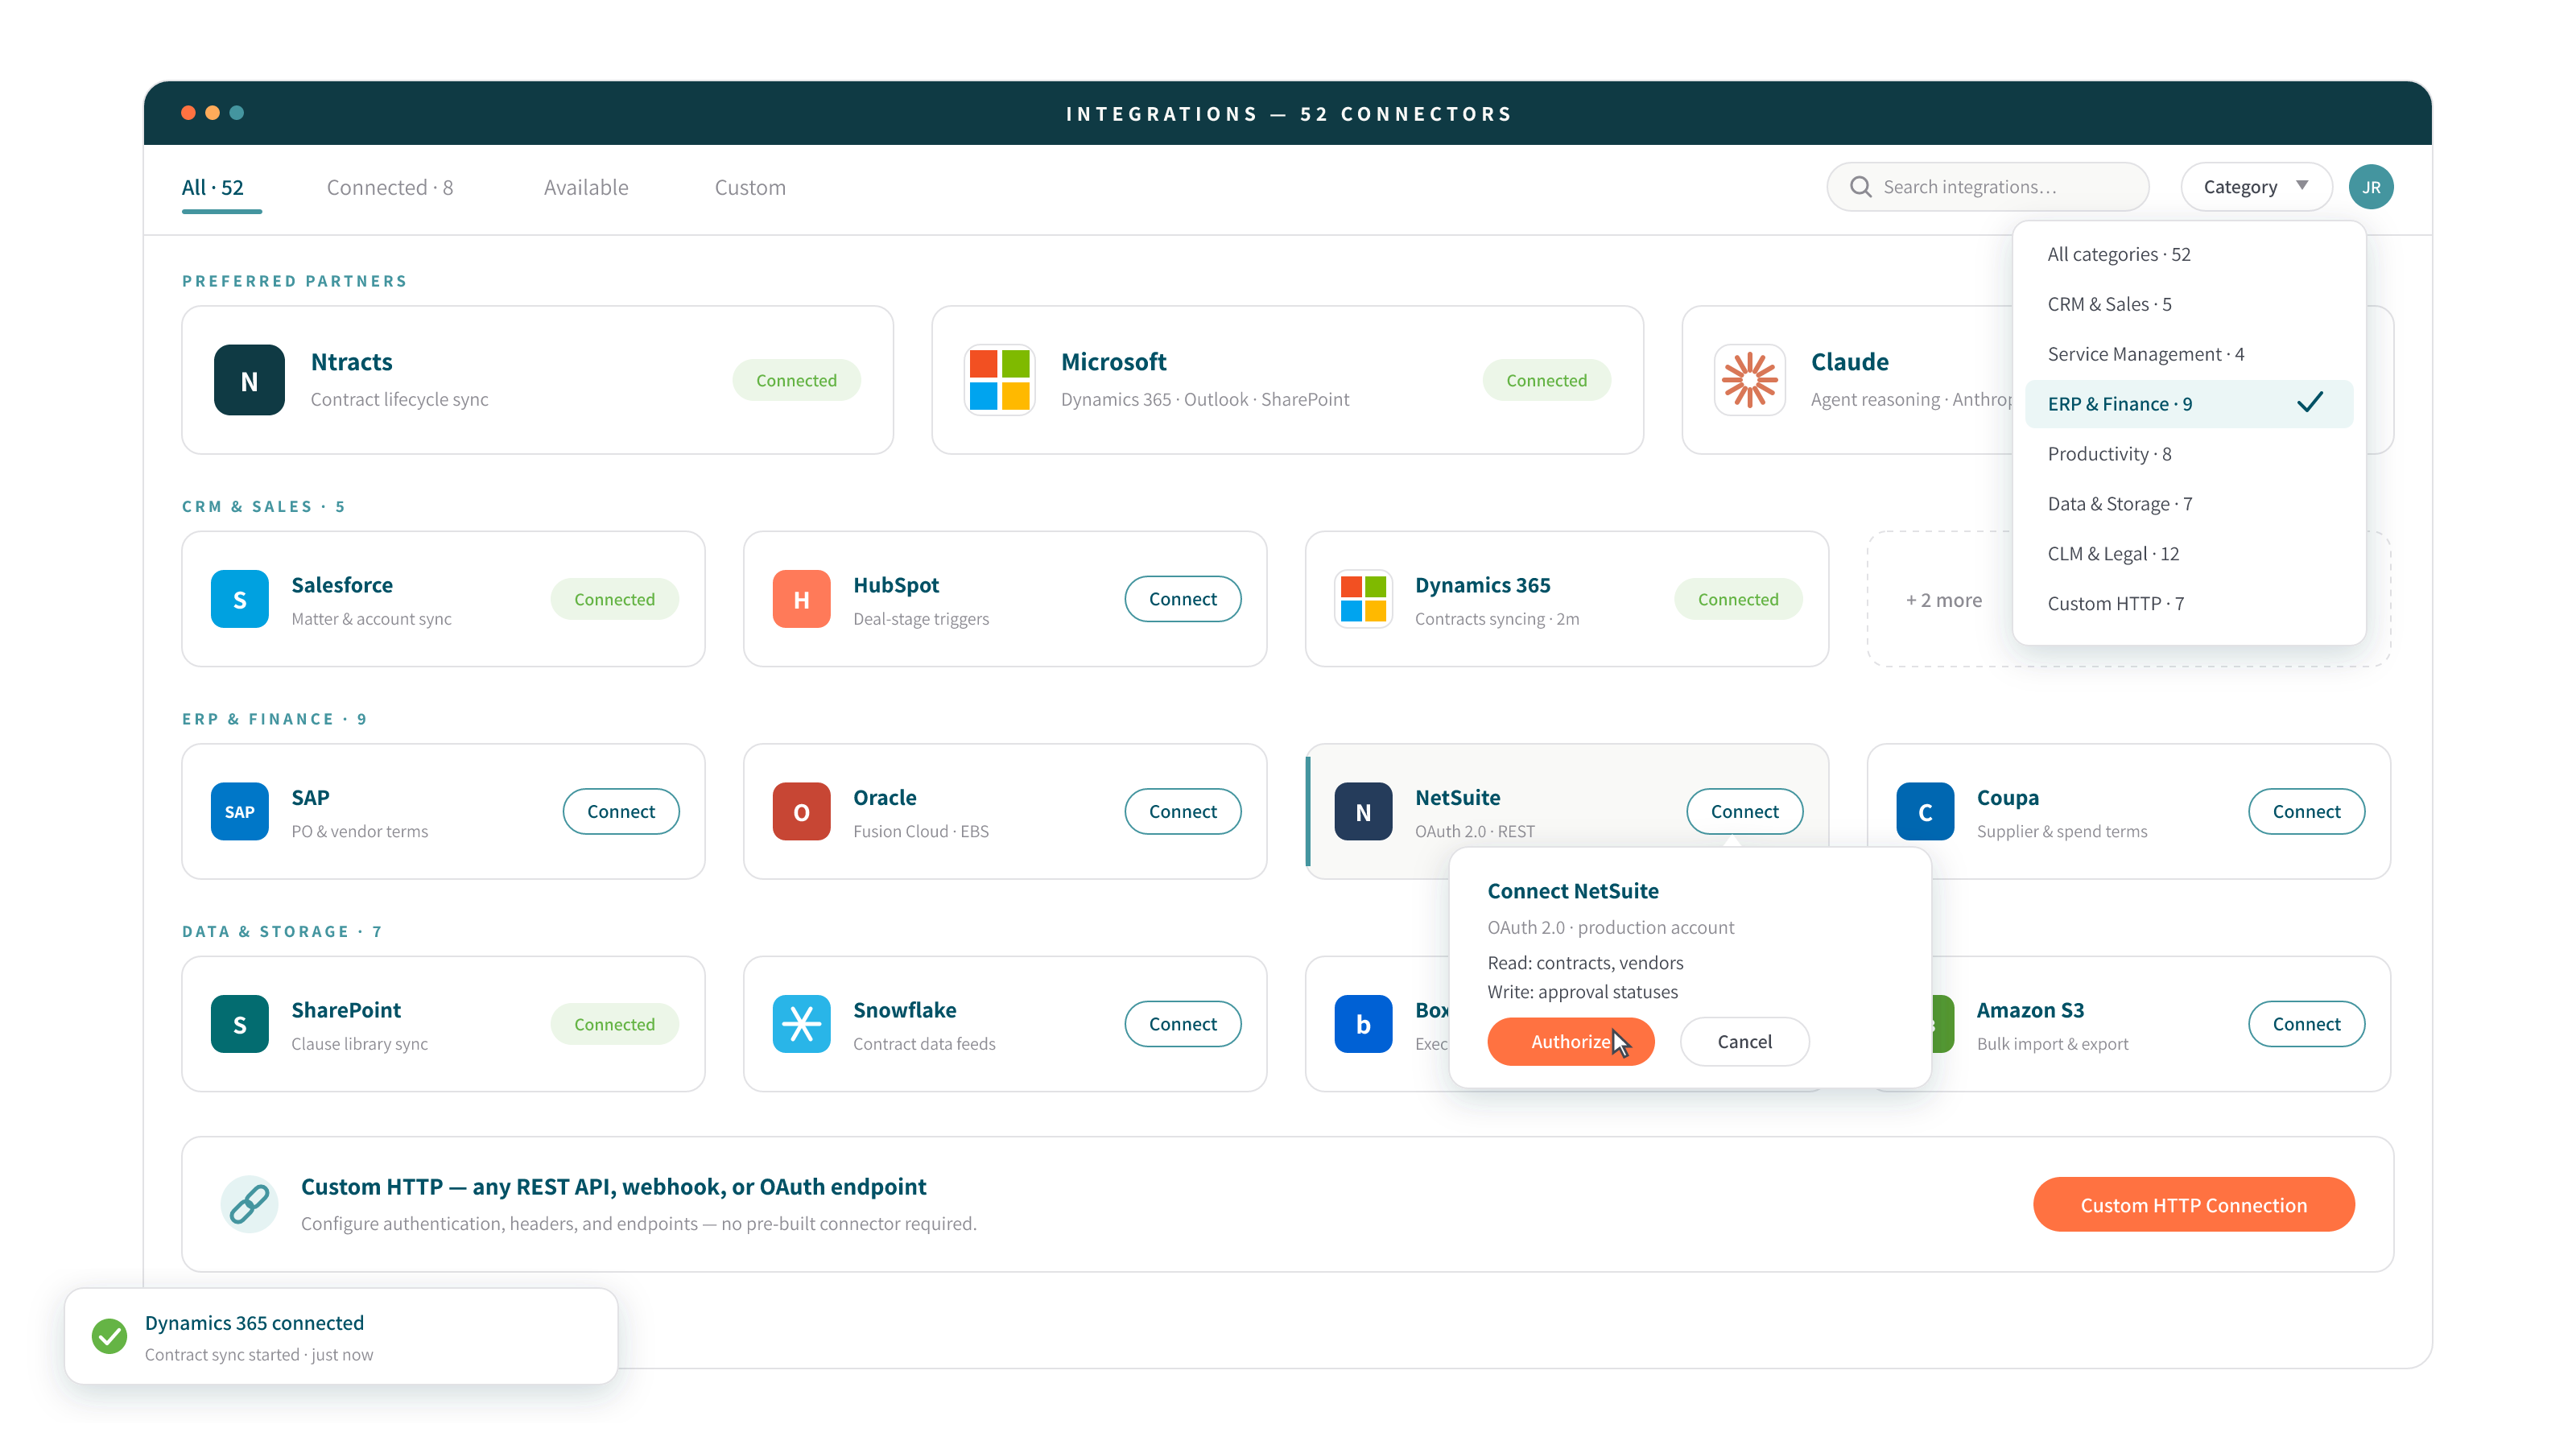
Task: Connect the HubSpot integration
Action: click(1182, 599)
